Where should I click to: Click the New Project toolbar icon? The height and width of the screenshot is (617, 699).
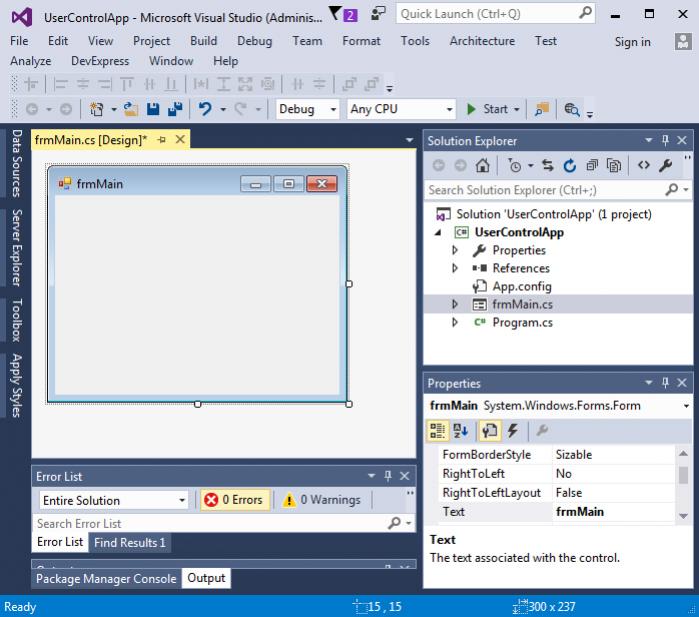point(96,109)
